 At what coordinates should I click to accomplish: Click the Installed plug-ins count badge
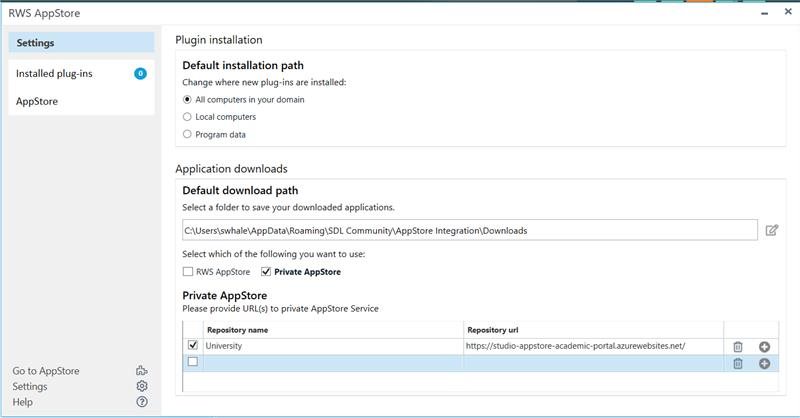(140, 73)
